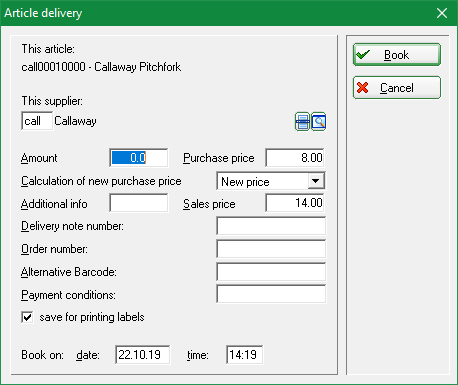Click the supplier list icon
Image resolution: width=458 pixels, height=385 pixels.
pos(302,122)
